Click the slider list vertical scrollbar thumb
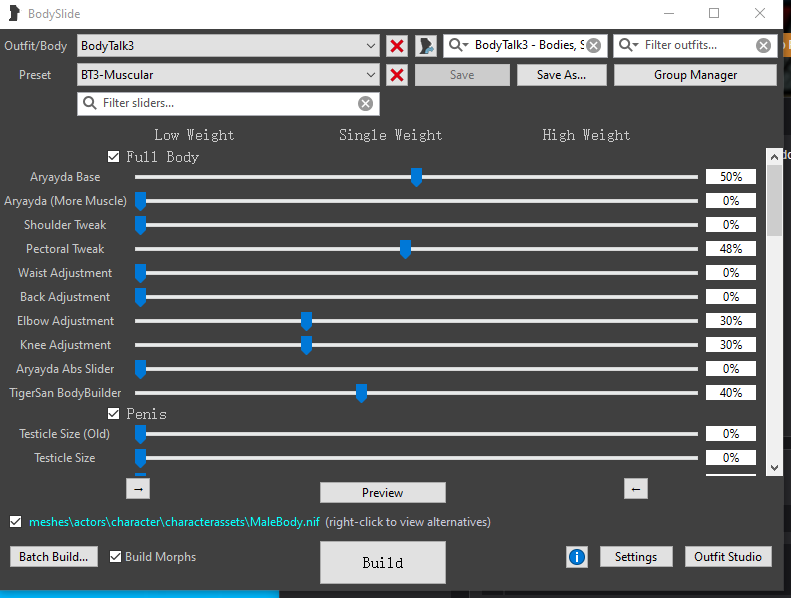This screenshot has width=791, height=598. (x=774, y=200)
